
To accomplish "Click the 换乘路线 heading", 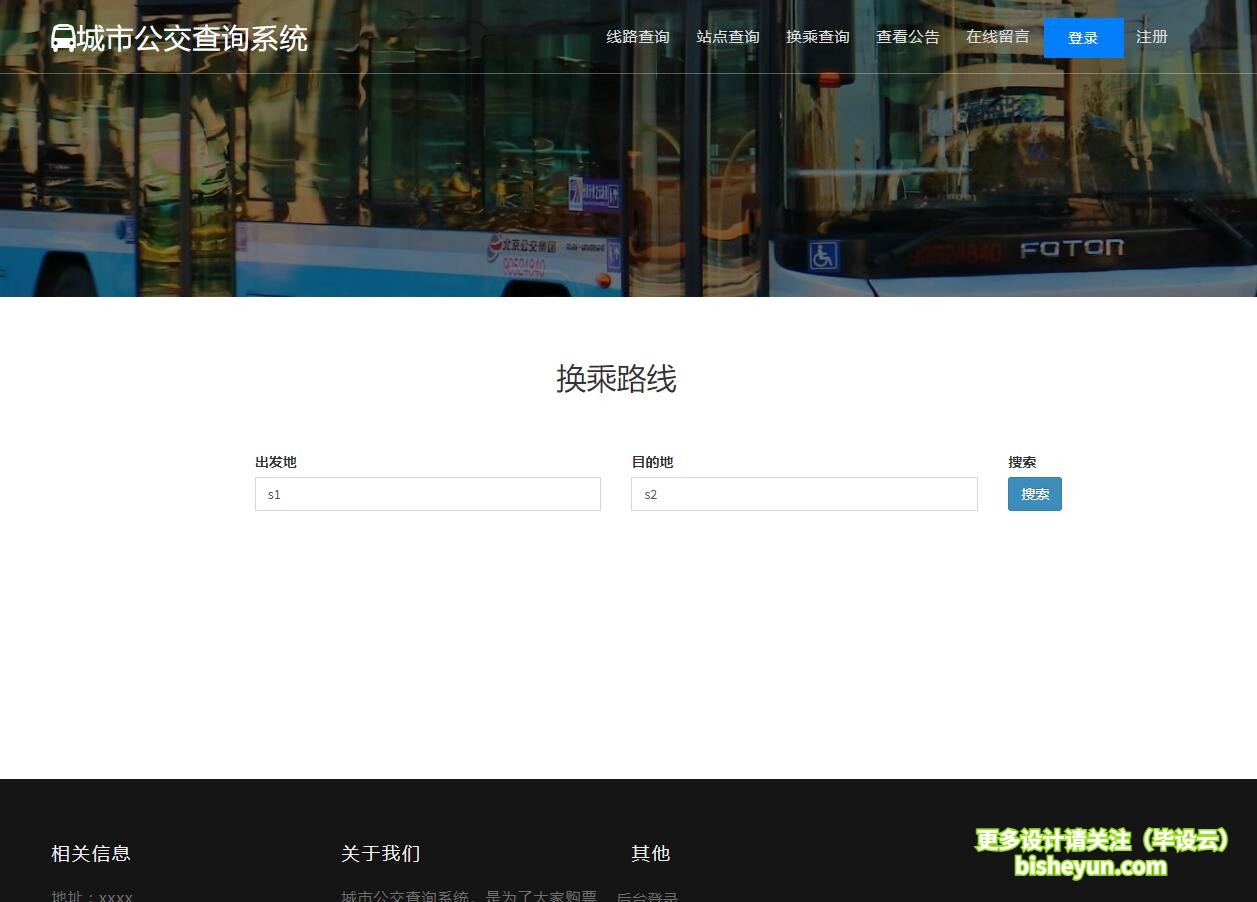I will (x=617, y=379).
